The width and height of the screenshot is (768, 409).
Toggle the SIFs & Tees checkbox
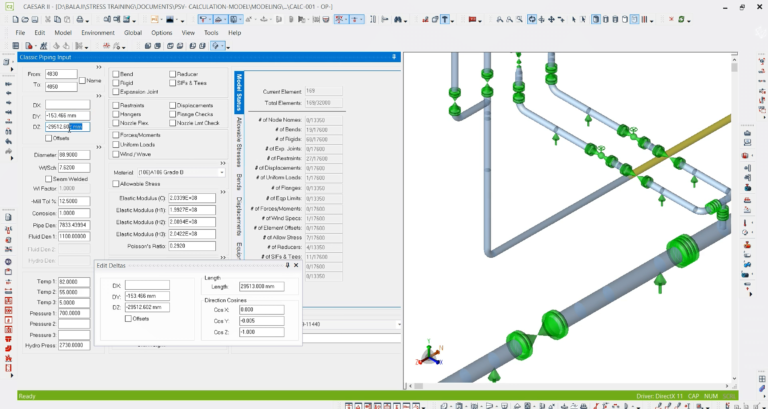tap(172, 83)
